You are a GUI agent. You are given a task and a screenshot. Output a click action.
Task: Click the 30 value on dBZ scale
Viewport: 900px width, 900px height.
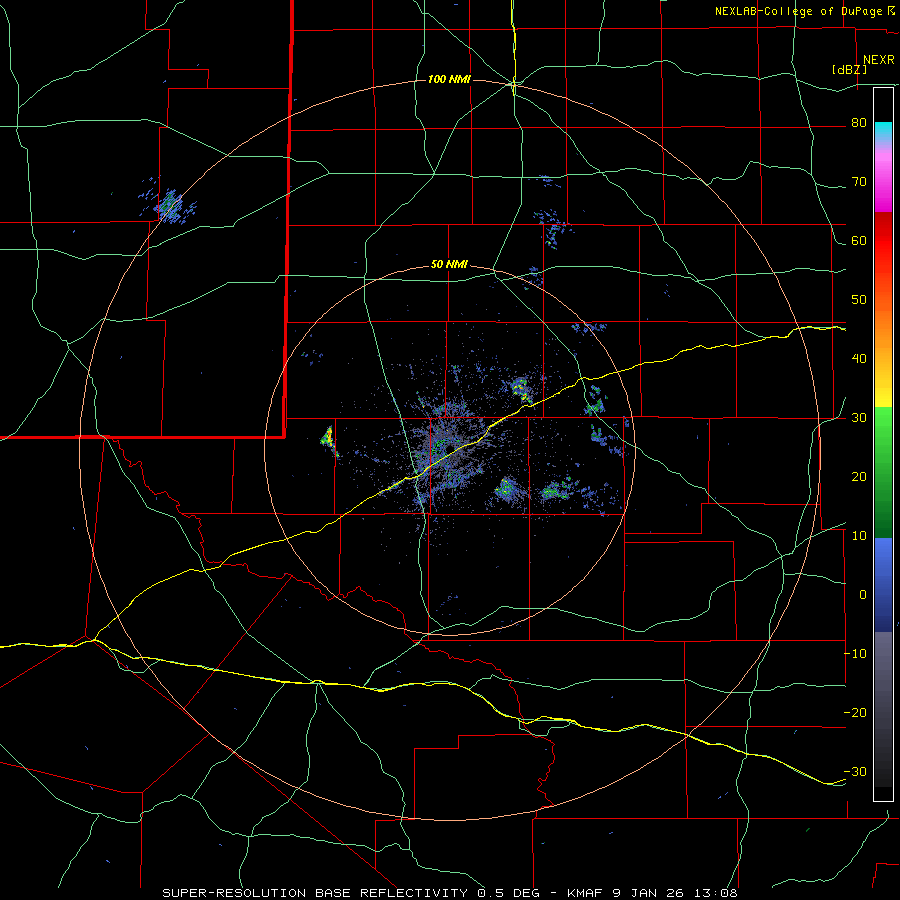(x=859, y=418)
